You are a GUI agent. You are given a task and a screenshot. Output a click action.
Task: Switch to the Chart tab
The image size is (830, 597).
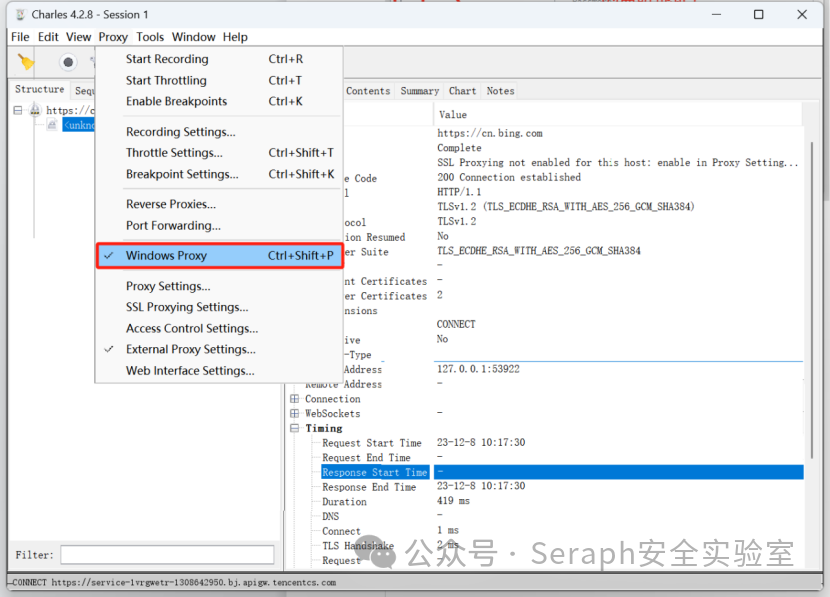point(463,91)
